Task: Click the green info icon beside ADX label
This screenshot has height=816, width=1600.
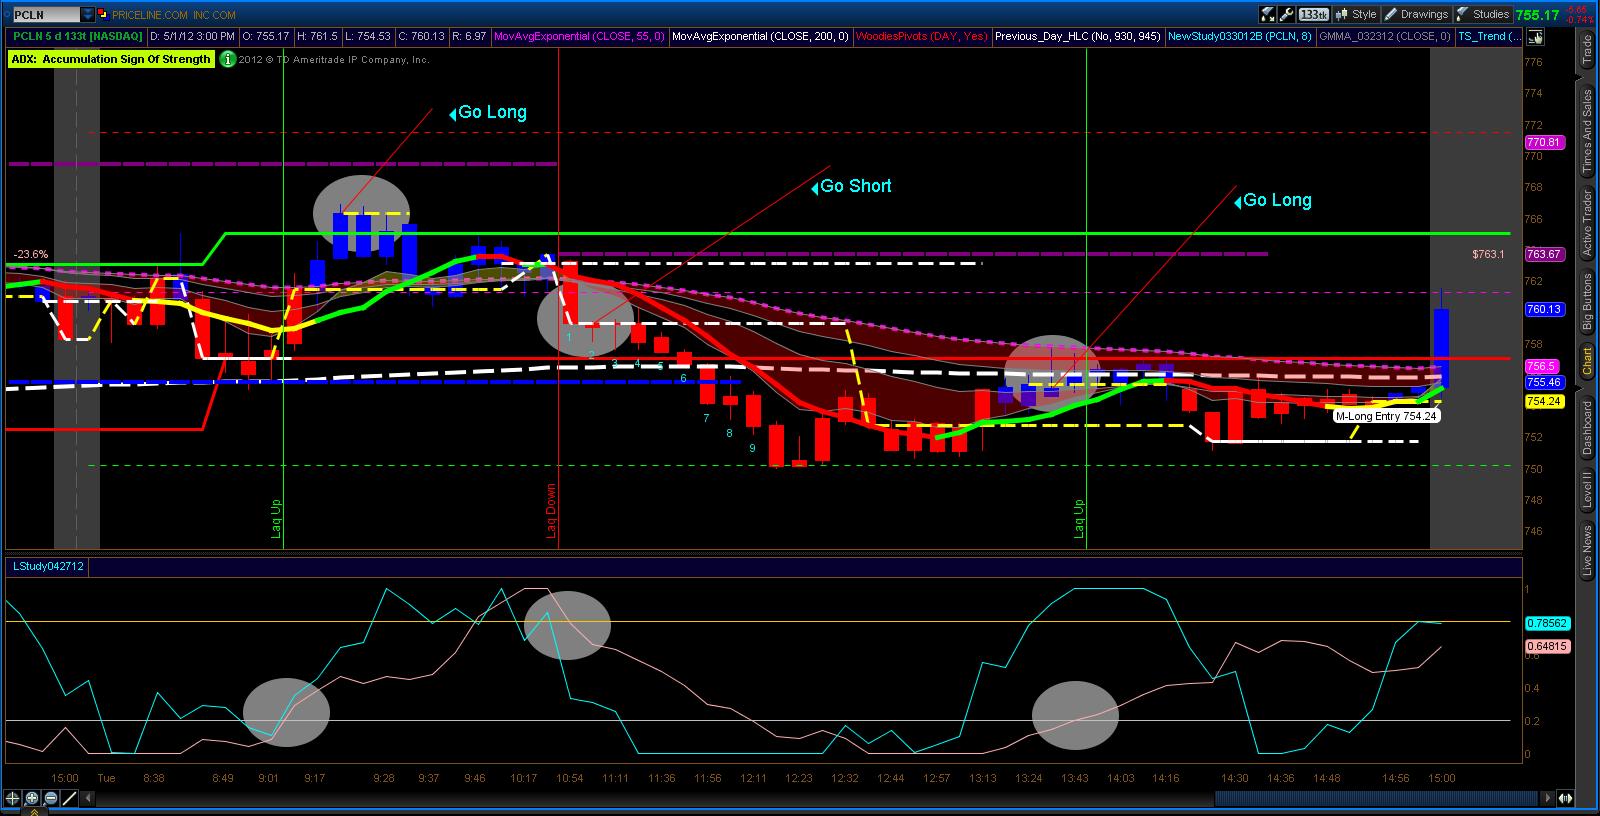Action: 228,59
